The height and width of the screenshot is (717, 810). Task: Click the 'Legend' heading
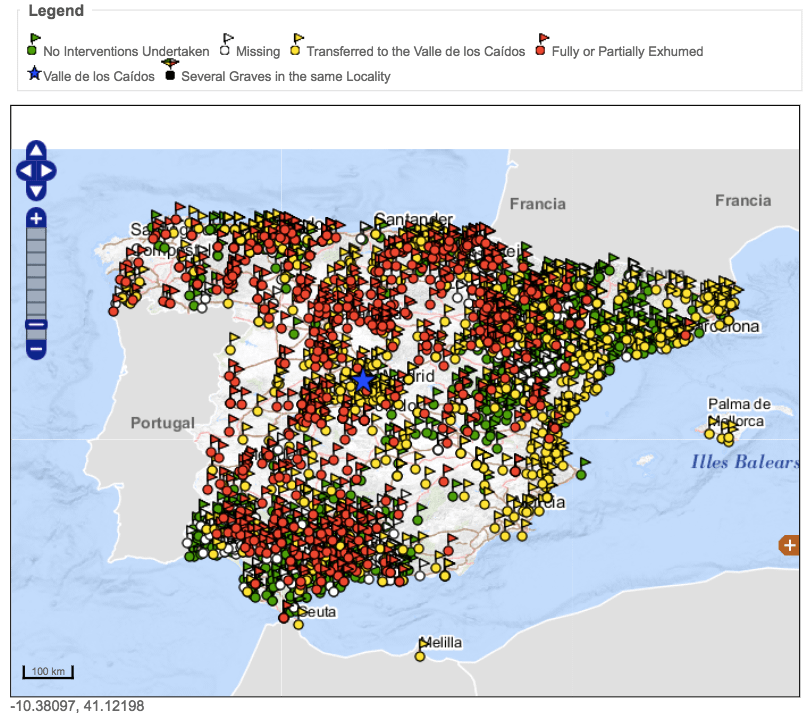pyautogui.click(x=56, y=10)
